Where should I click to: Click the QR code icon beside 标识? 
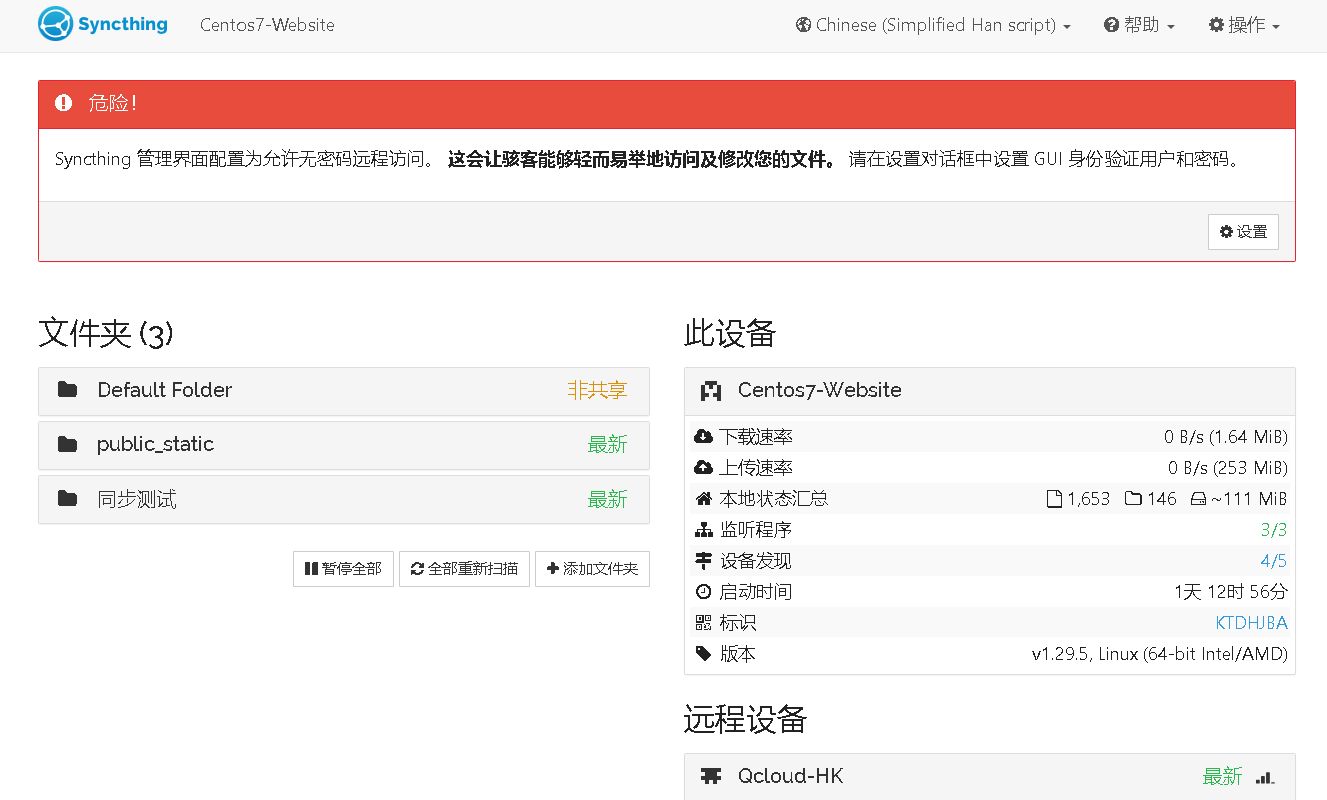point(703,623)
